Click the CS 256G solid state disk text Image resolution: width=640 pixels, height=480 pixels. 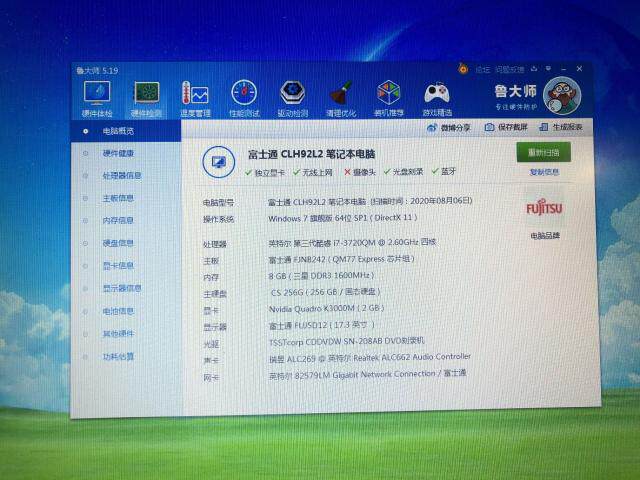point(325,292)
